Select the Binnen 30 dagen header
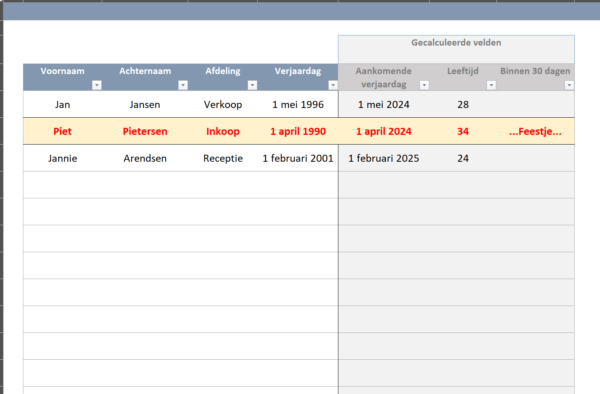 coord(535,77)
